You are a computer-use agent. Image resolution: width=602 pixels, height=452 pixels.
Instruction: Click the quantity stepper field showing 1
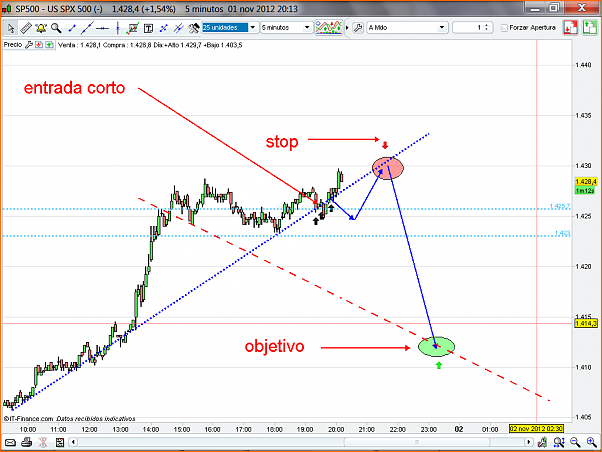[472, 28]
